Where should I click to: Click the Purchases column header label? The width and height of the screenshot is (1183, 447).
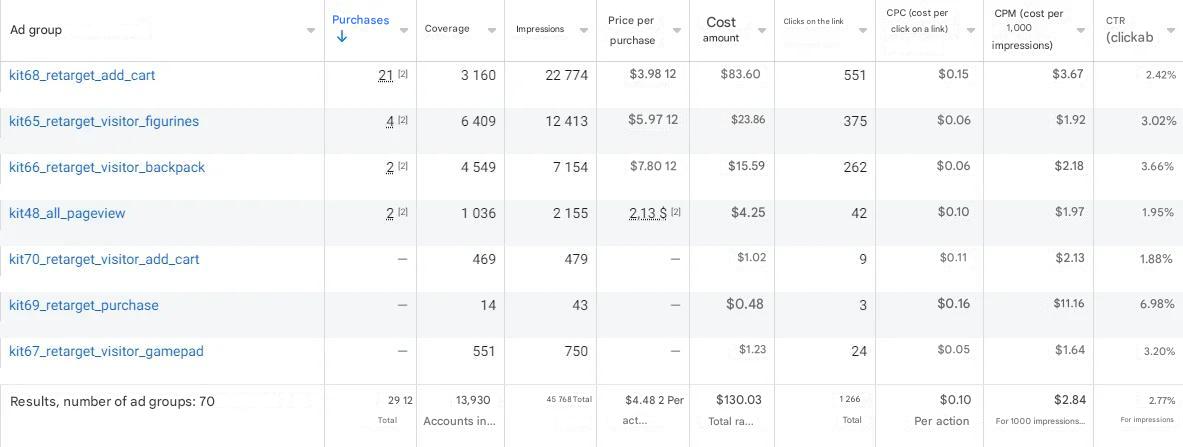coord(360,20)
